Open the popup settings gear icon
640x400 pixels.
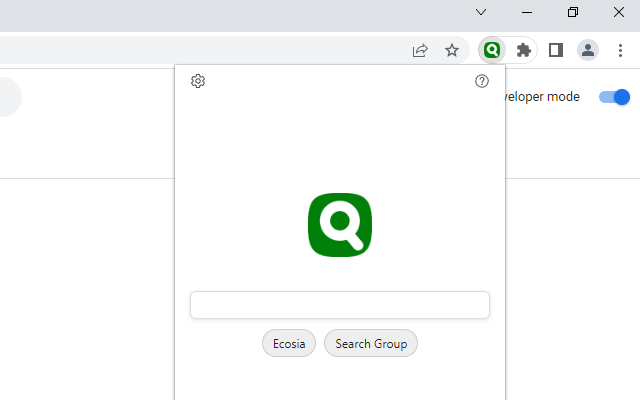tap(198, 81)
